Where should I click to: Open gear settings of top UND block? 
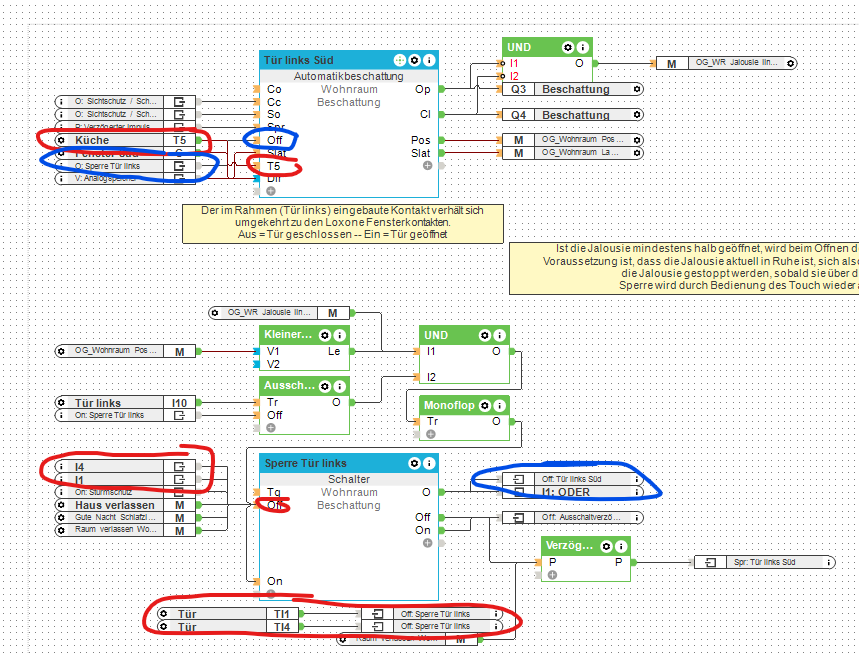click(x=569, y=48)
